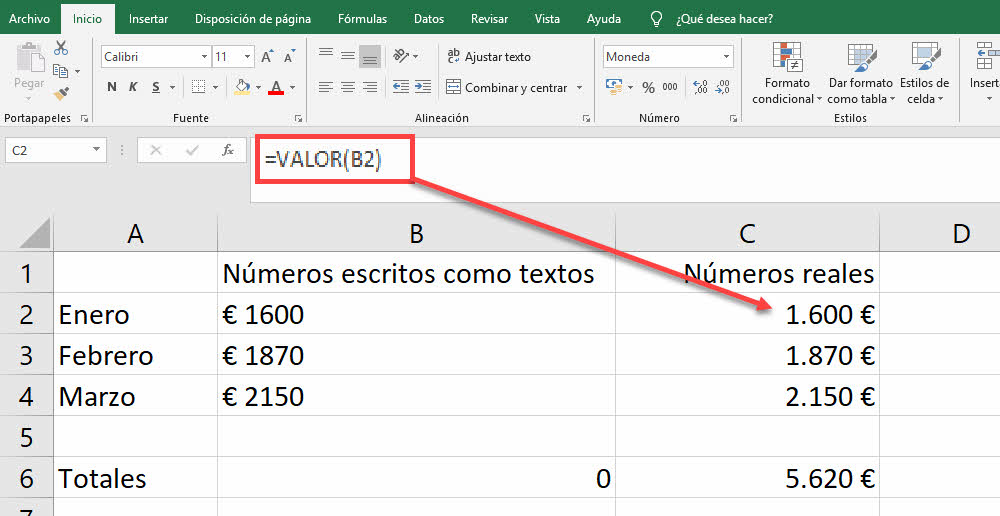Select the Format Painter brush icon

[61, 93]
